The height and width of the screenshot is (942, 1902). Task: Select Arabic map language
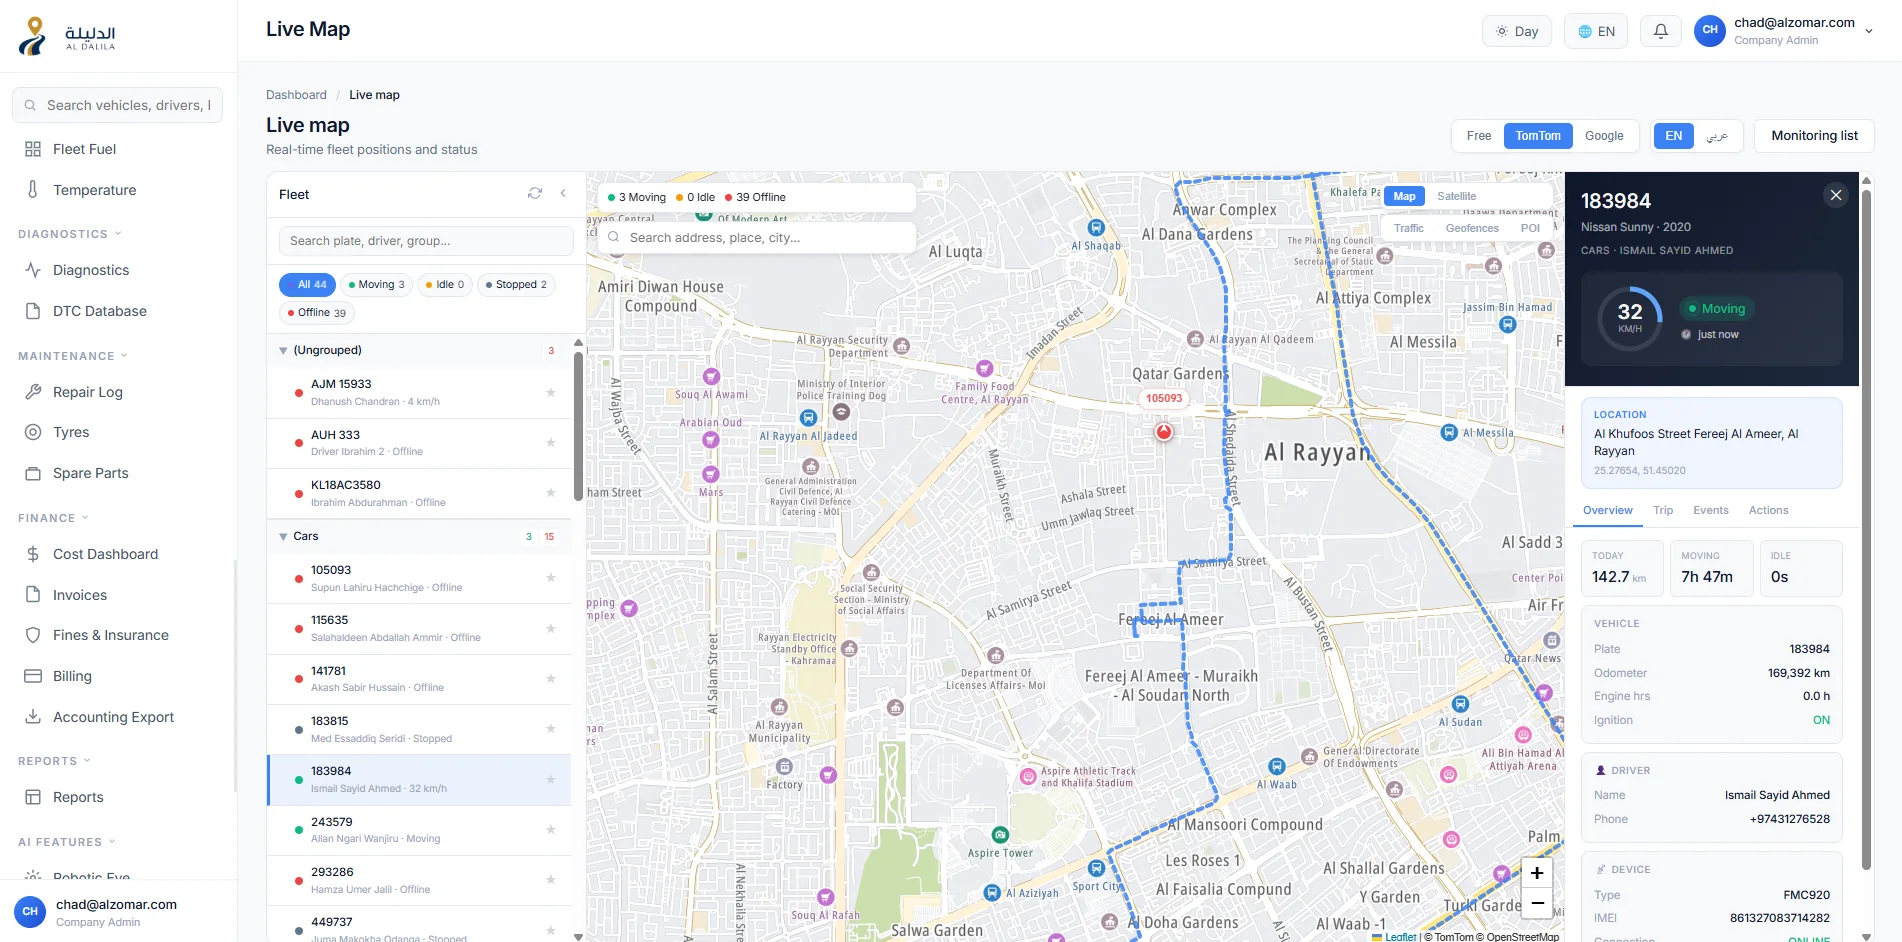[1717, 136]
